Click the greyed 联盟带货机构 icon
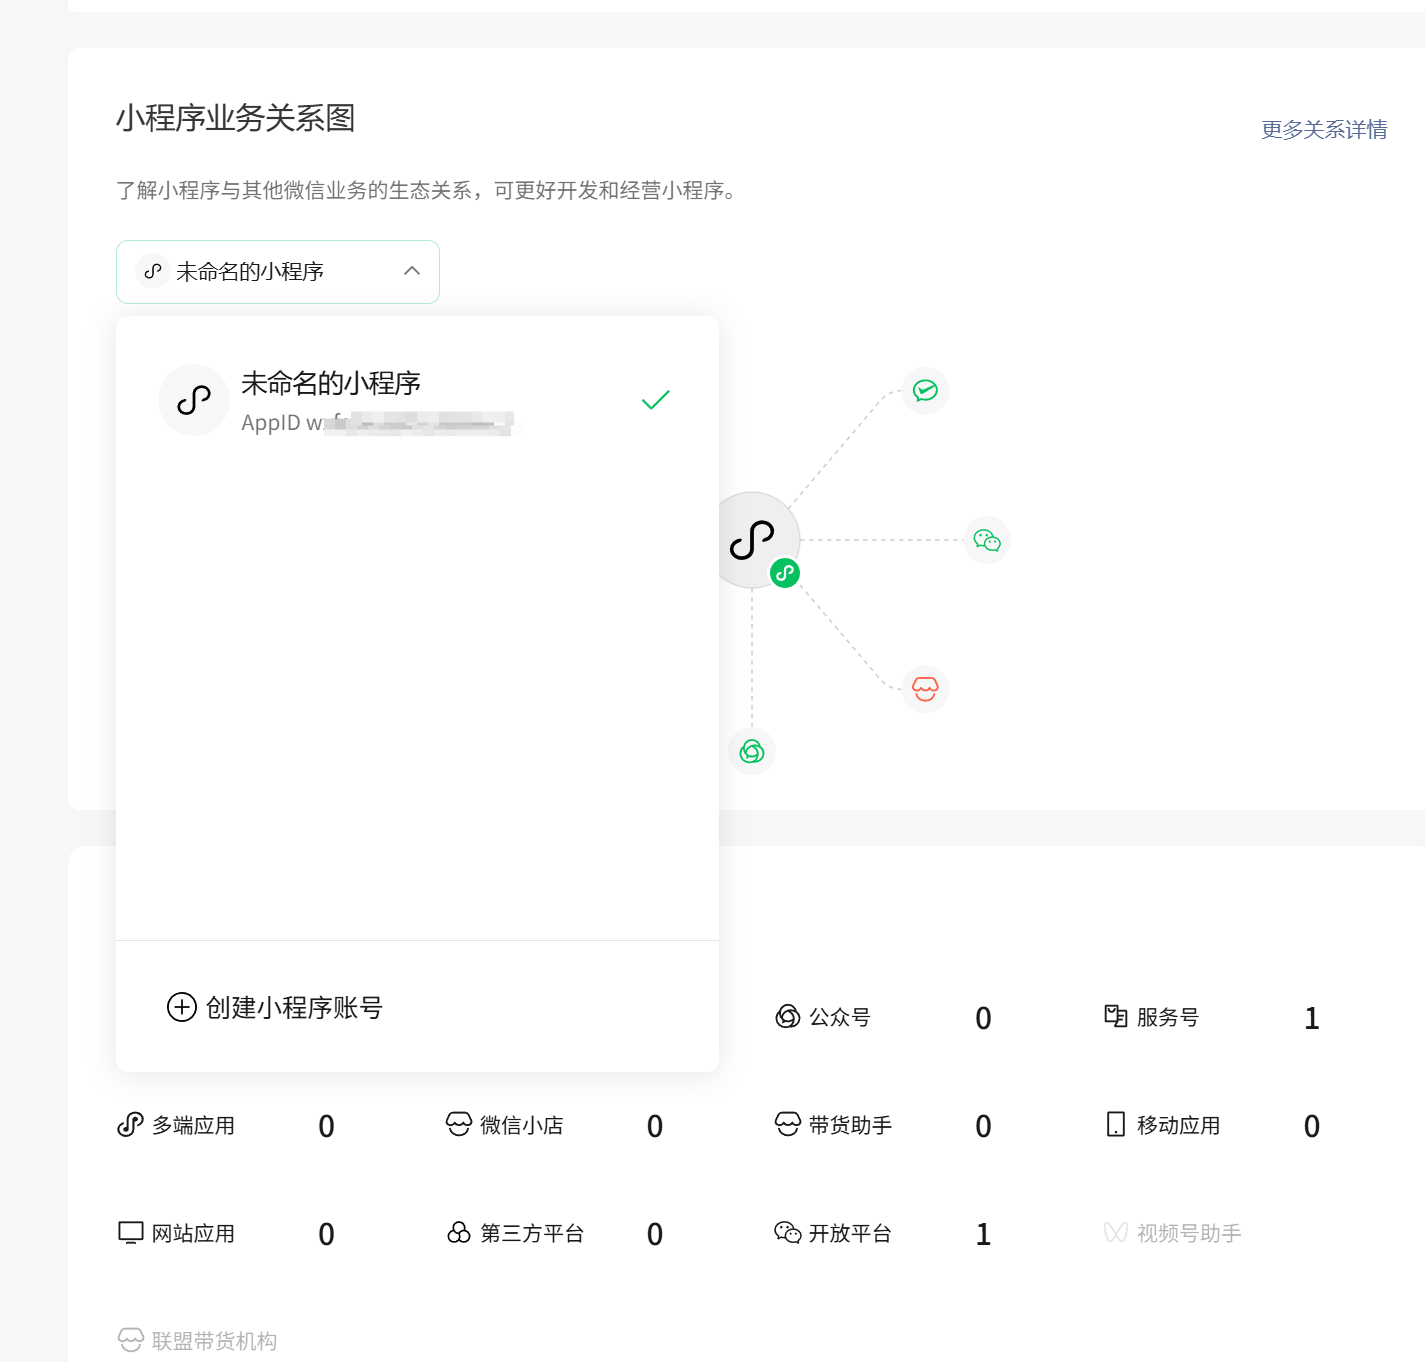 131,1340
